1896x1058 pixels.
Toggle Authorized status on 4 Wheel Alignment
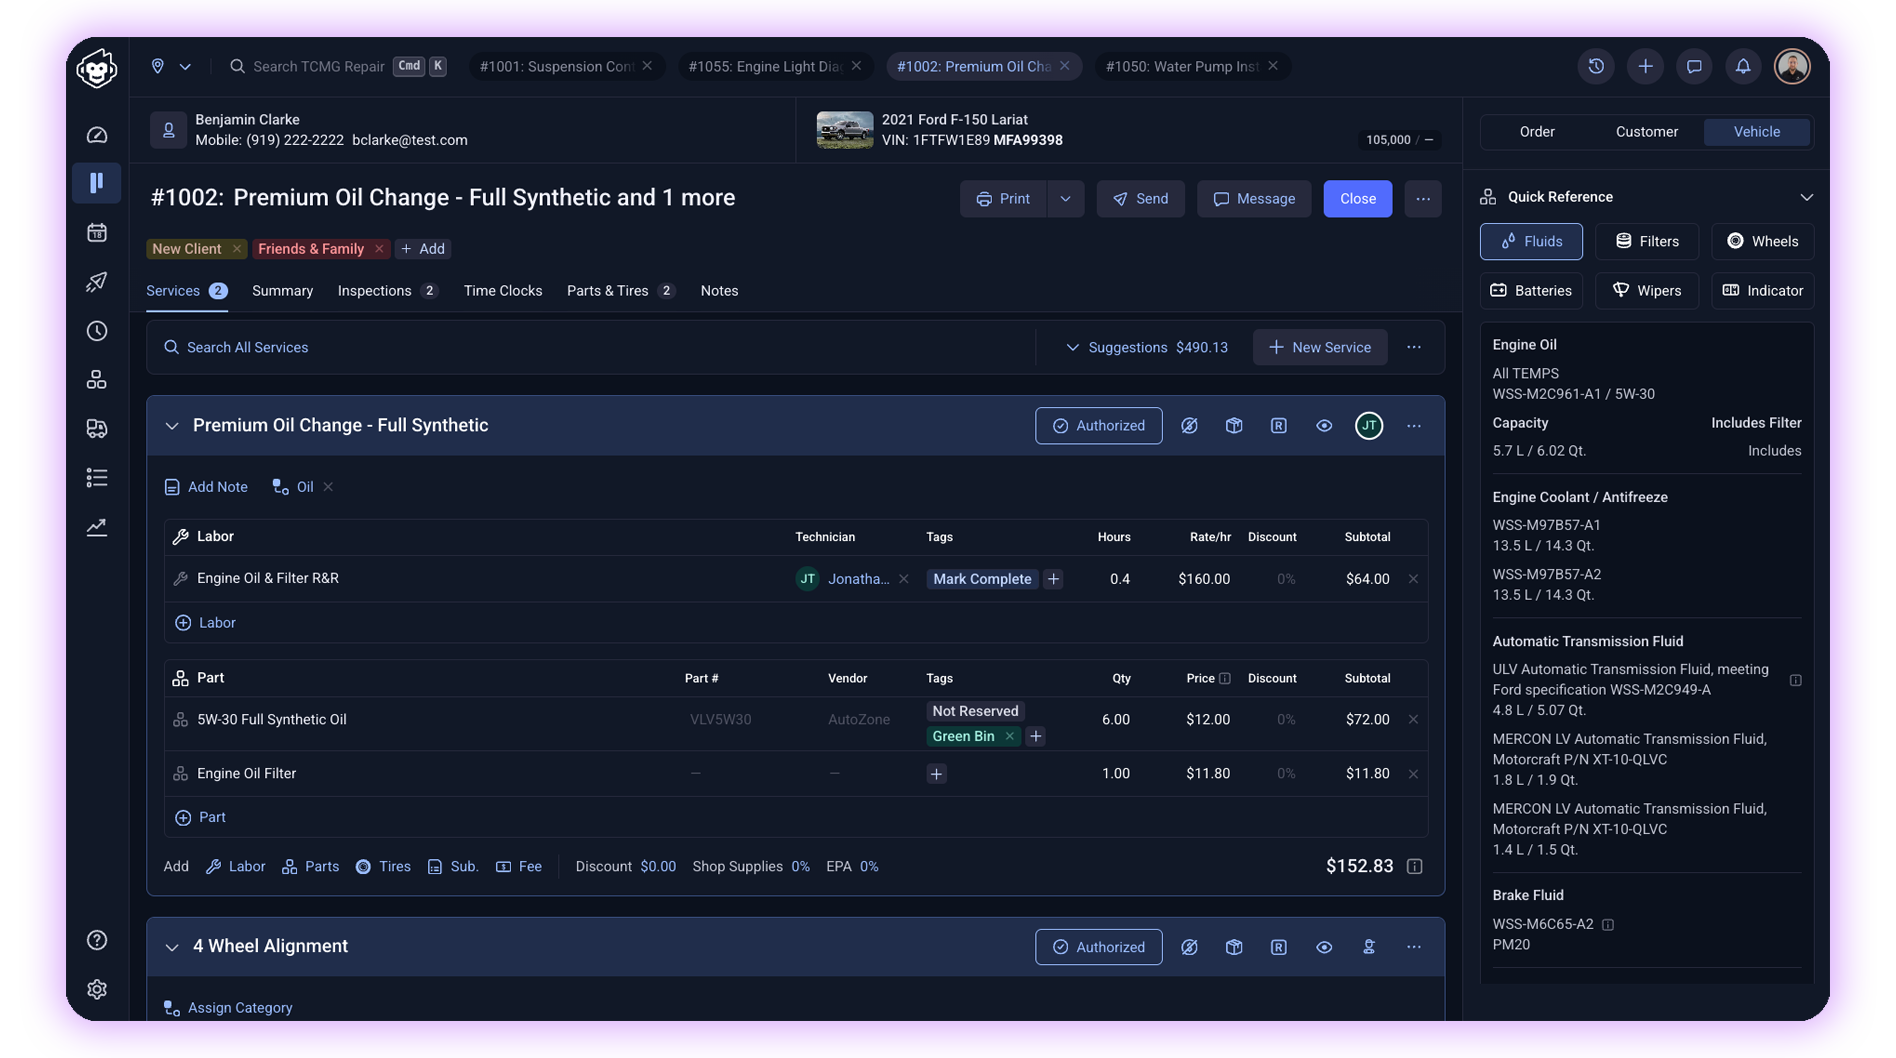1098,947
